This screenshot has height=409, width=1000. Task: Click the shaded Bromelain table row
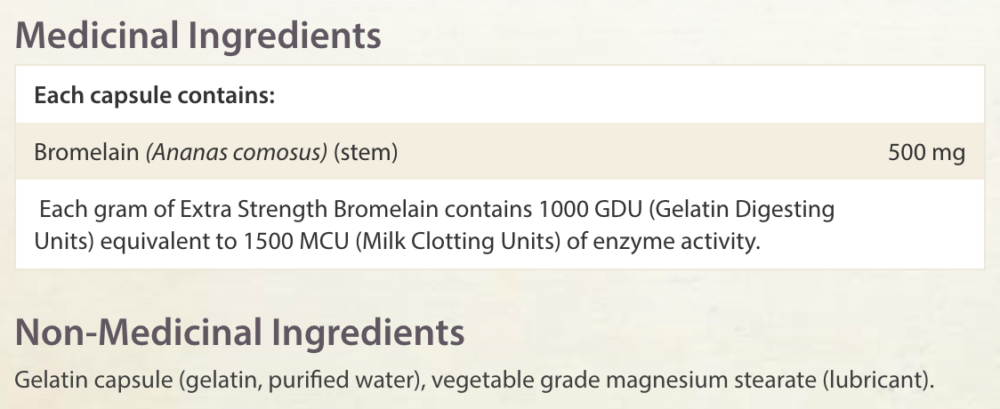[x=500, y=152]
